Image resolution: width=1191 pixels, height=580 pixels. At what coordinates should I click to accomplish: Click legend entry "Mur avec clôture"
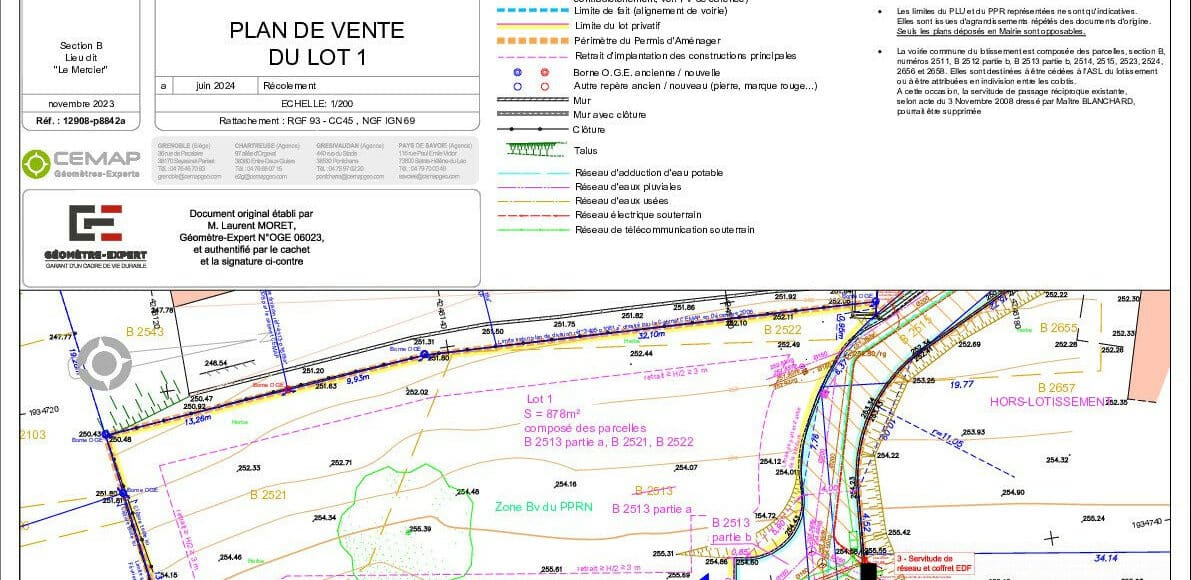coord(610,115)
